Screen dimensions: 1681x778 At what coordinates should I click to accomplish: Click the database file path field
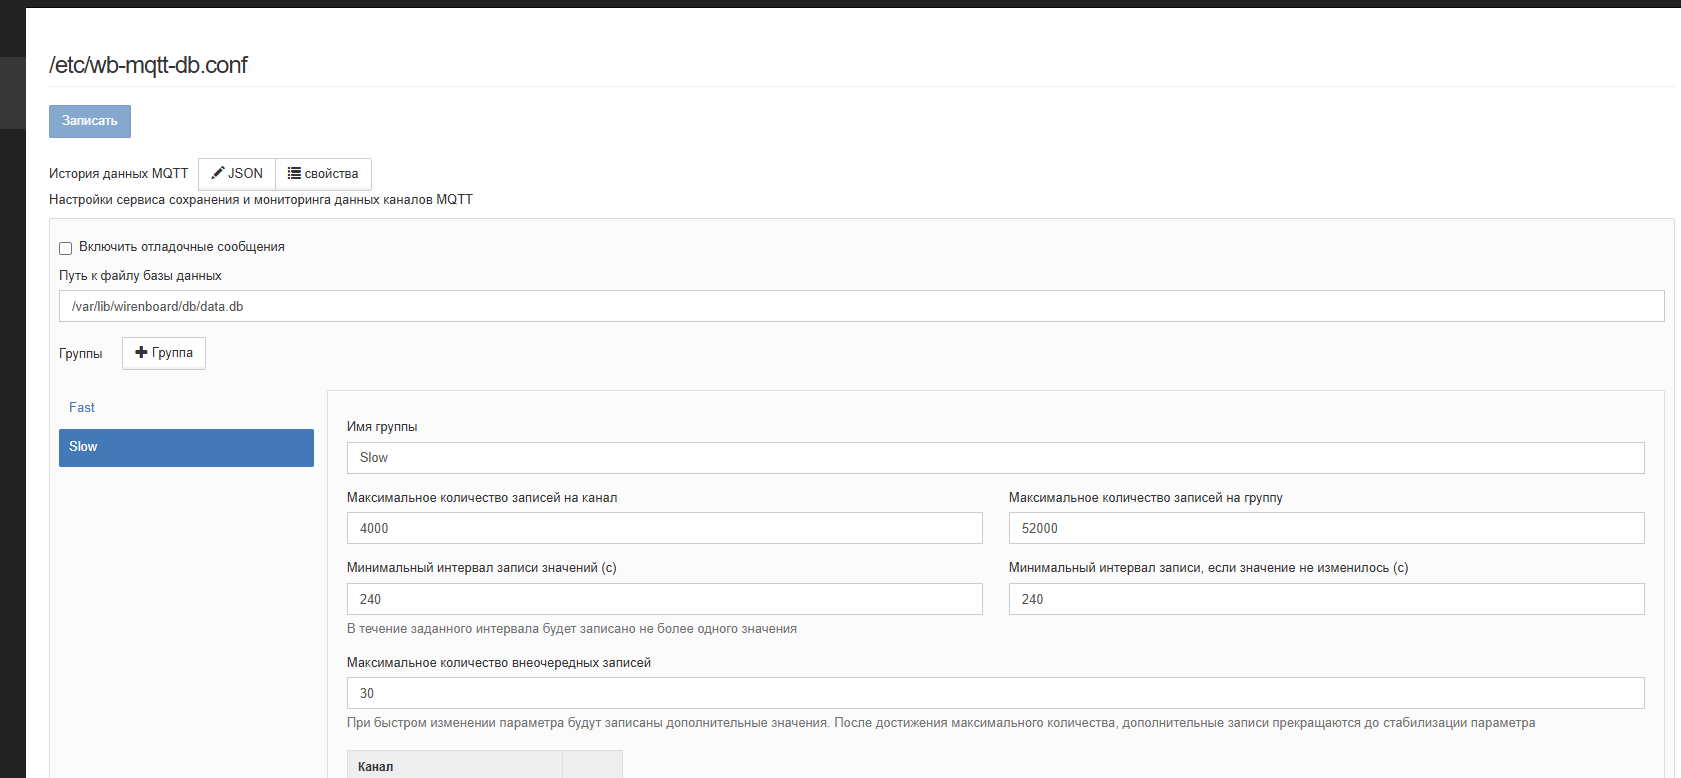(860, 306)
